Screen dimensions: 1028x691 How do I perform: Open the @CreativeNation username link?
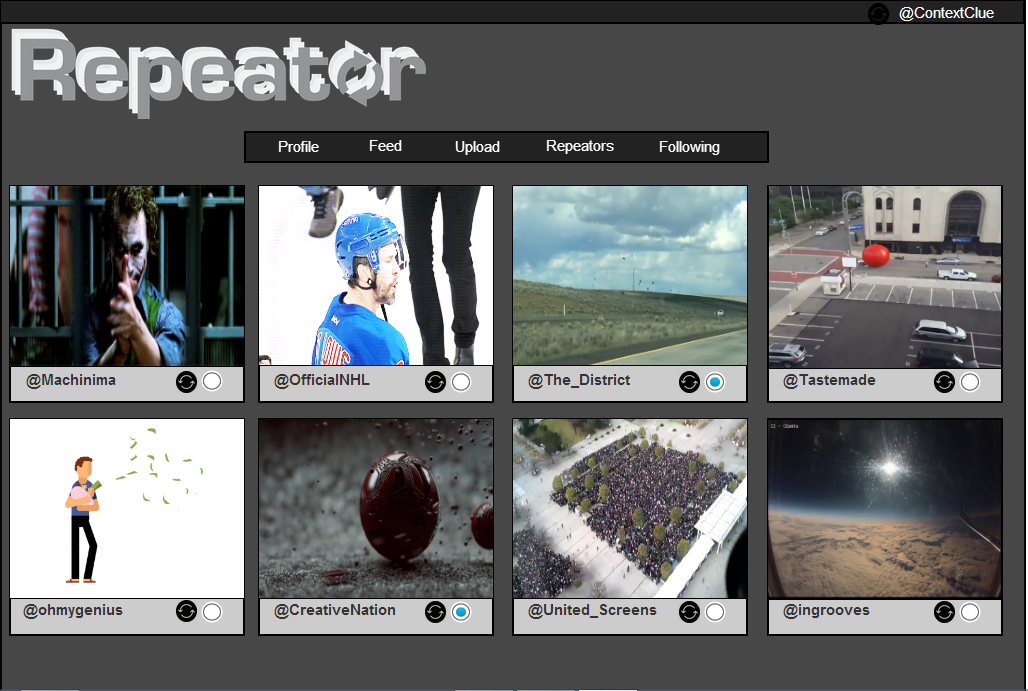tap(334, 610)
